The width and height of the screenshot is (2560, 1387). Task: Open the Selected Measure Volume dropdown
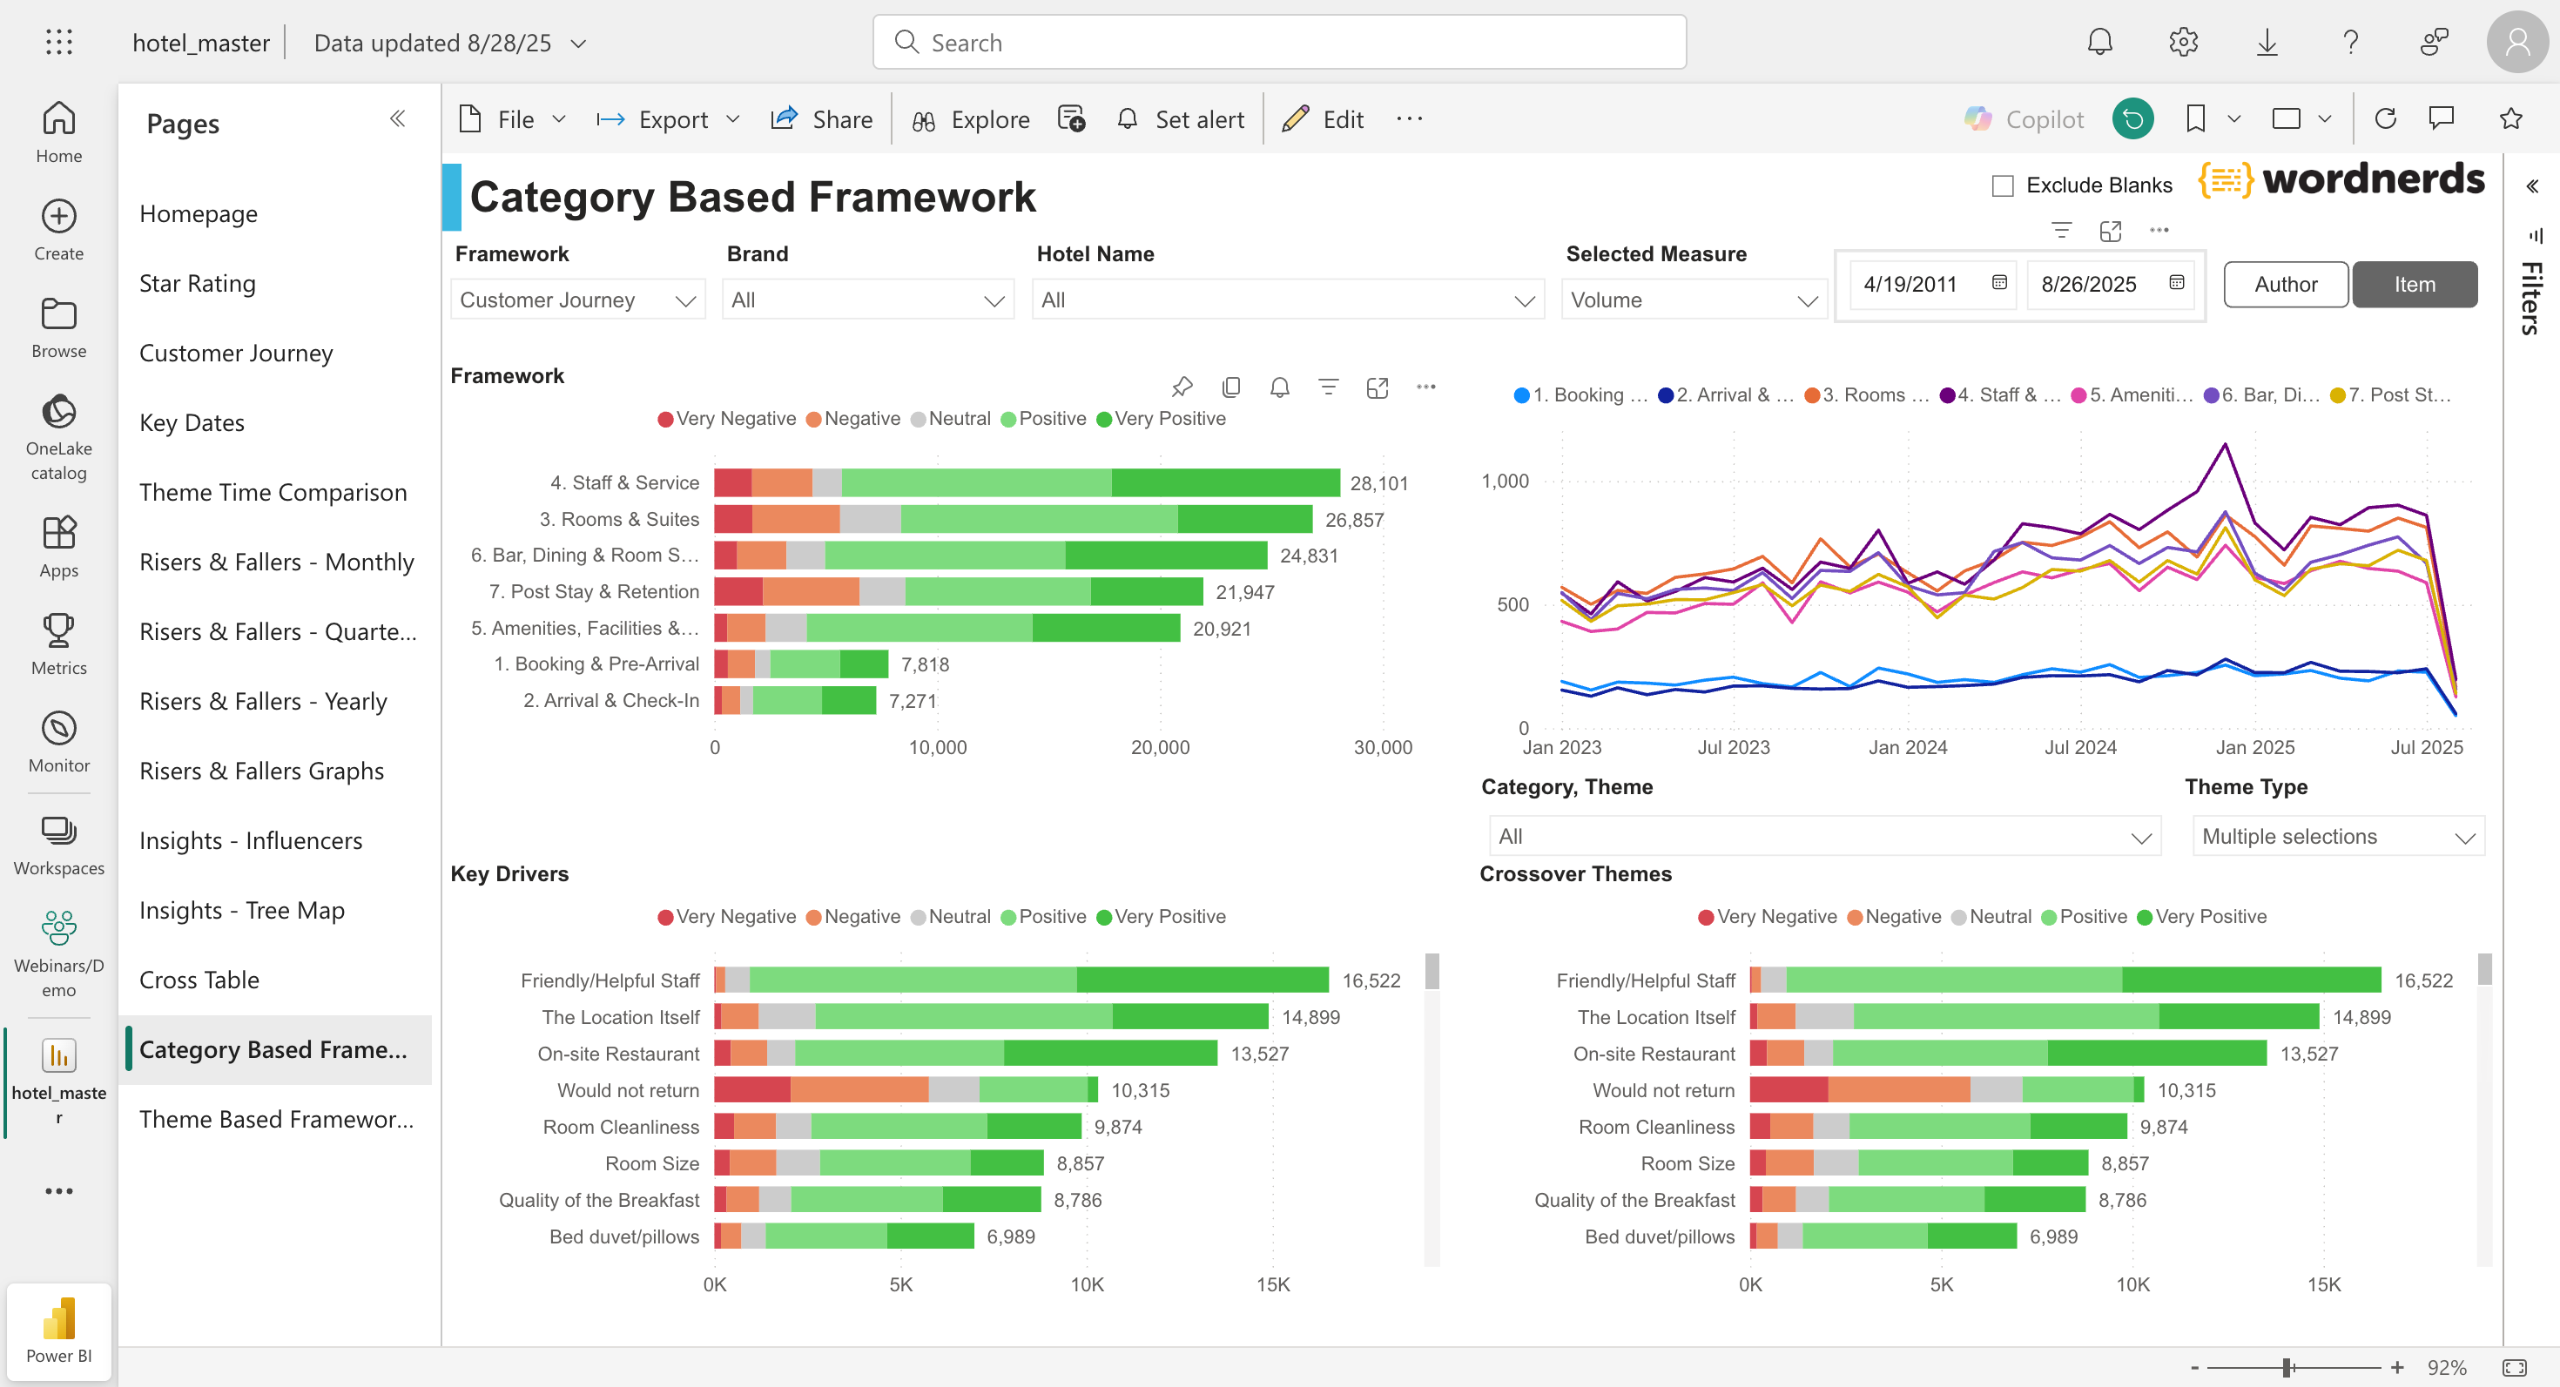pos(1693,300)
